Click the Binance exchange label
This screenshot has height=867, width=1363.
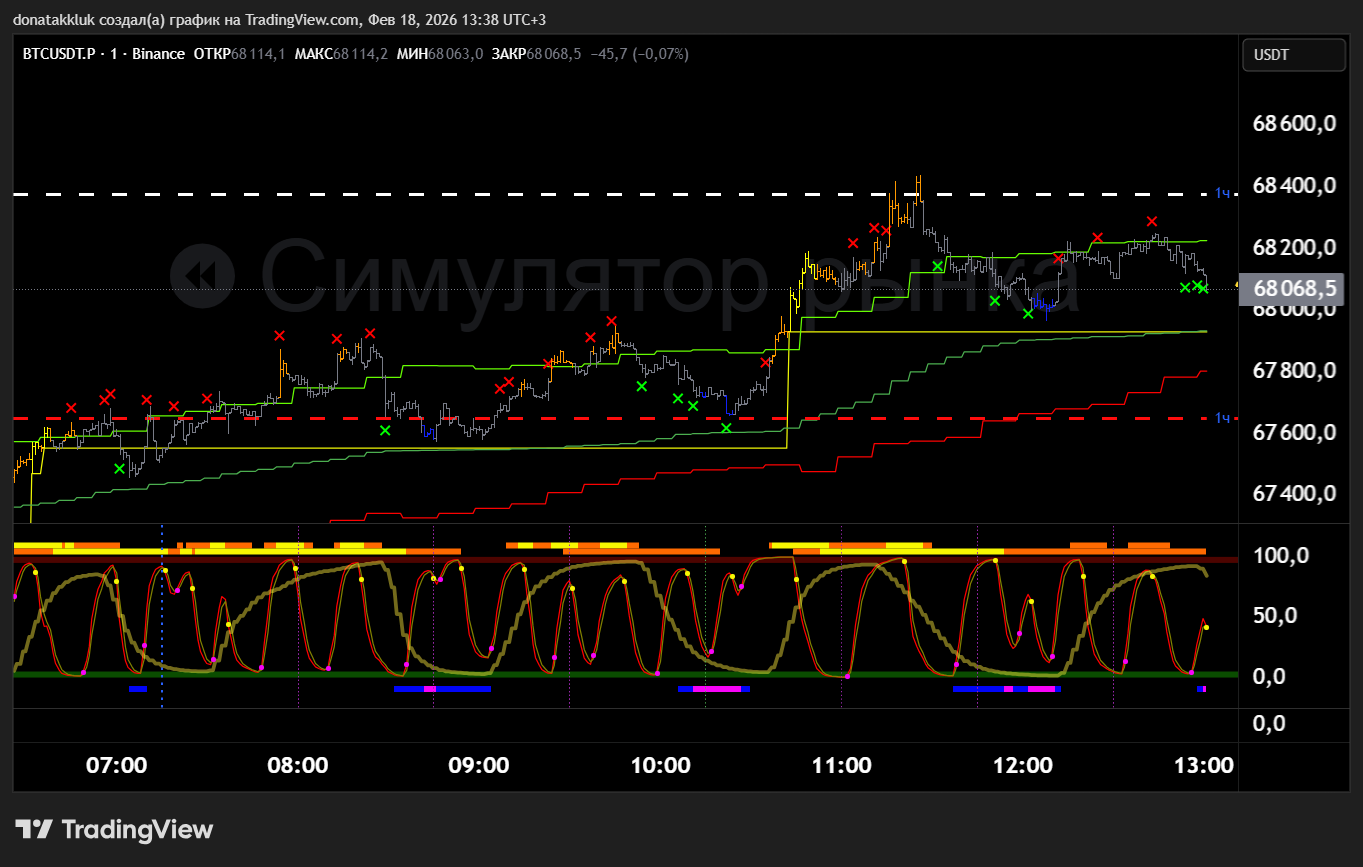158,54
